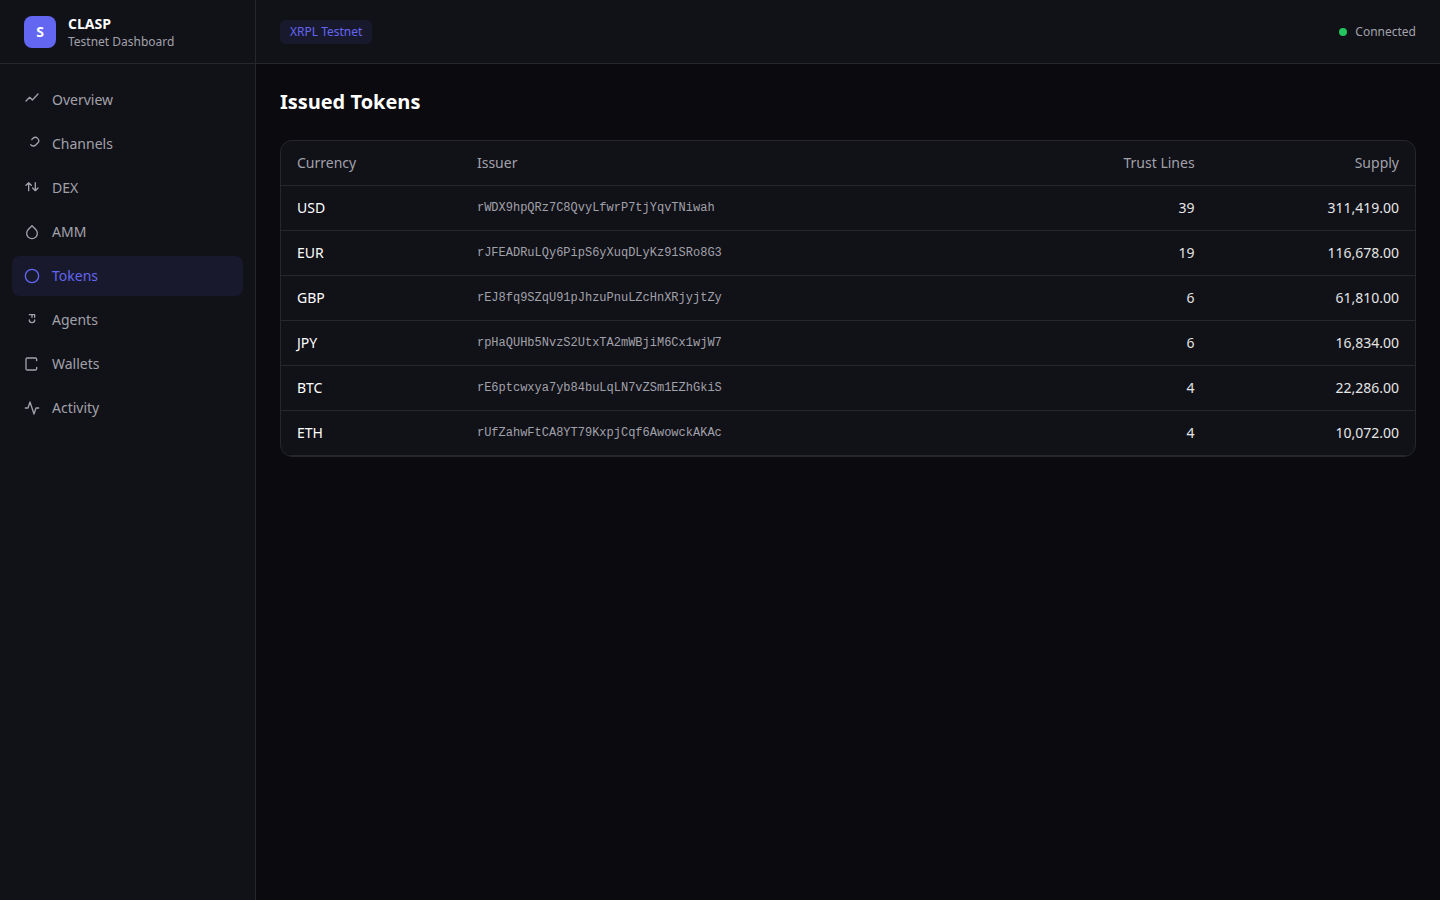Click the Tokens circle icon

pyautogui.click(x=33, y=275)
